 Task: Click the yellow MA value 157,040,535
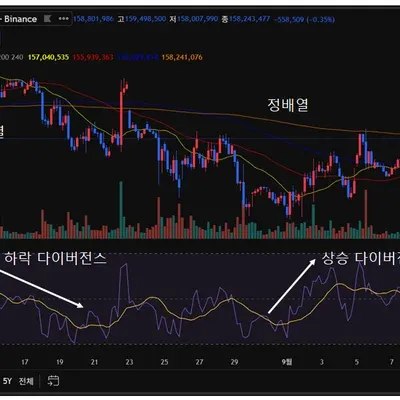[48, 57]
